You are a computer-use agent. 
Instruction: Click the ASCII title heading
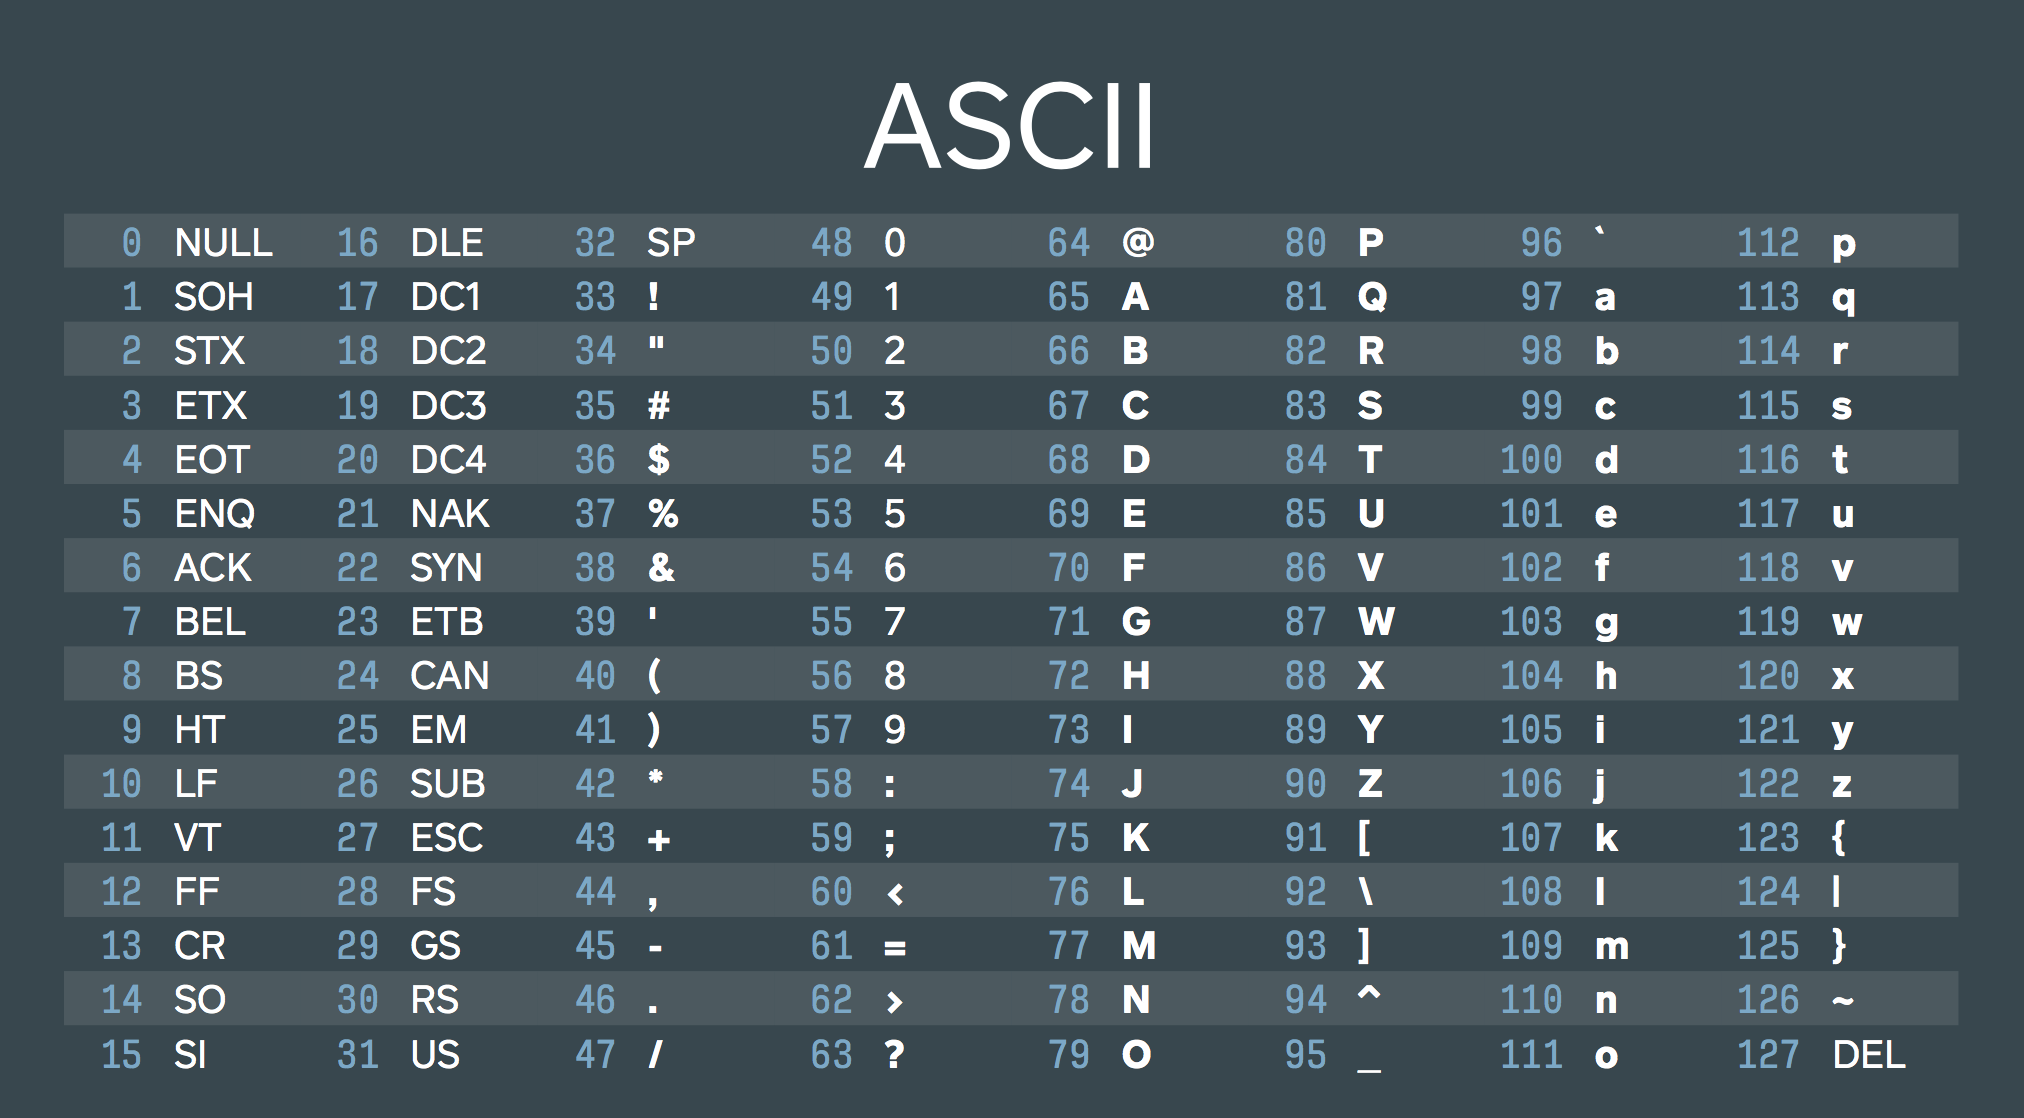click(1010, 127)
